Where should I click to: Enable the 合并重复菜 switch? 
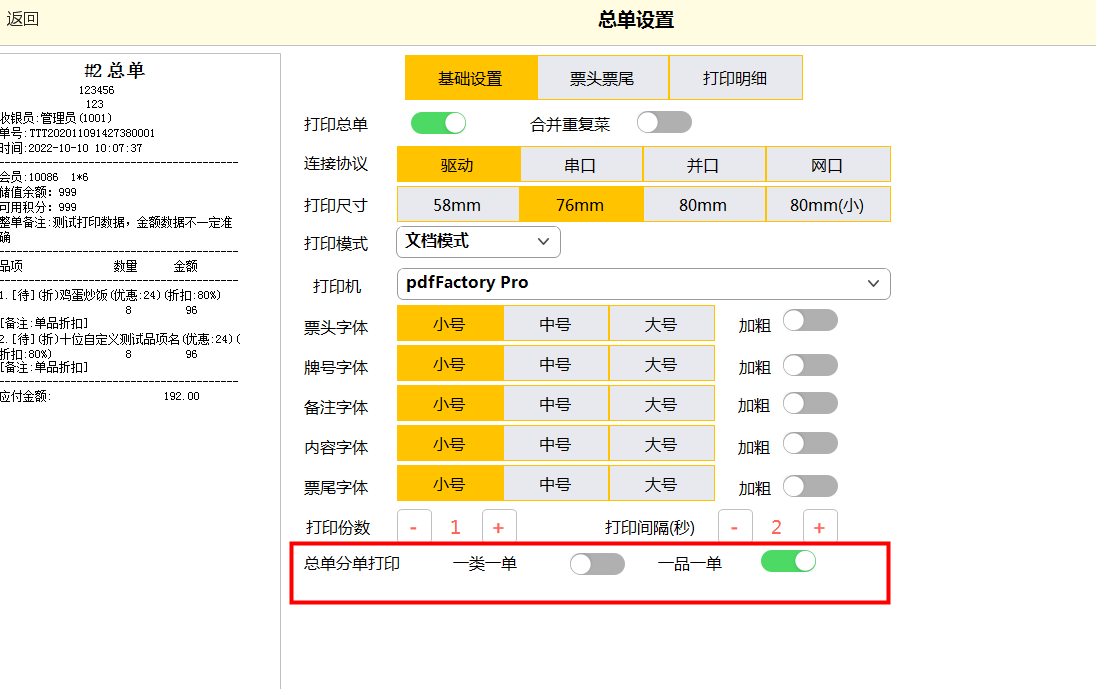(x=664, y=122)
